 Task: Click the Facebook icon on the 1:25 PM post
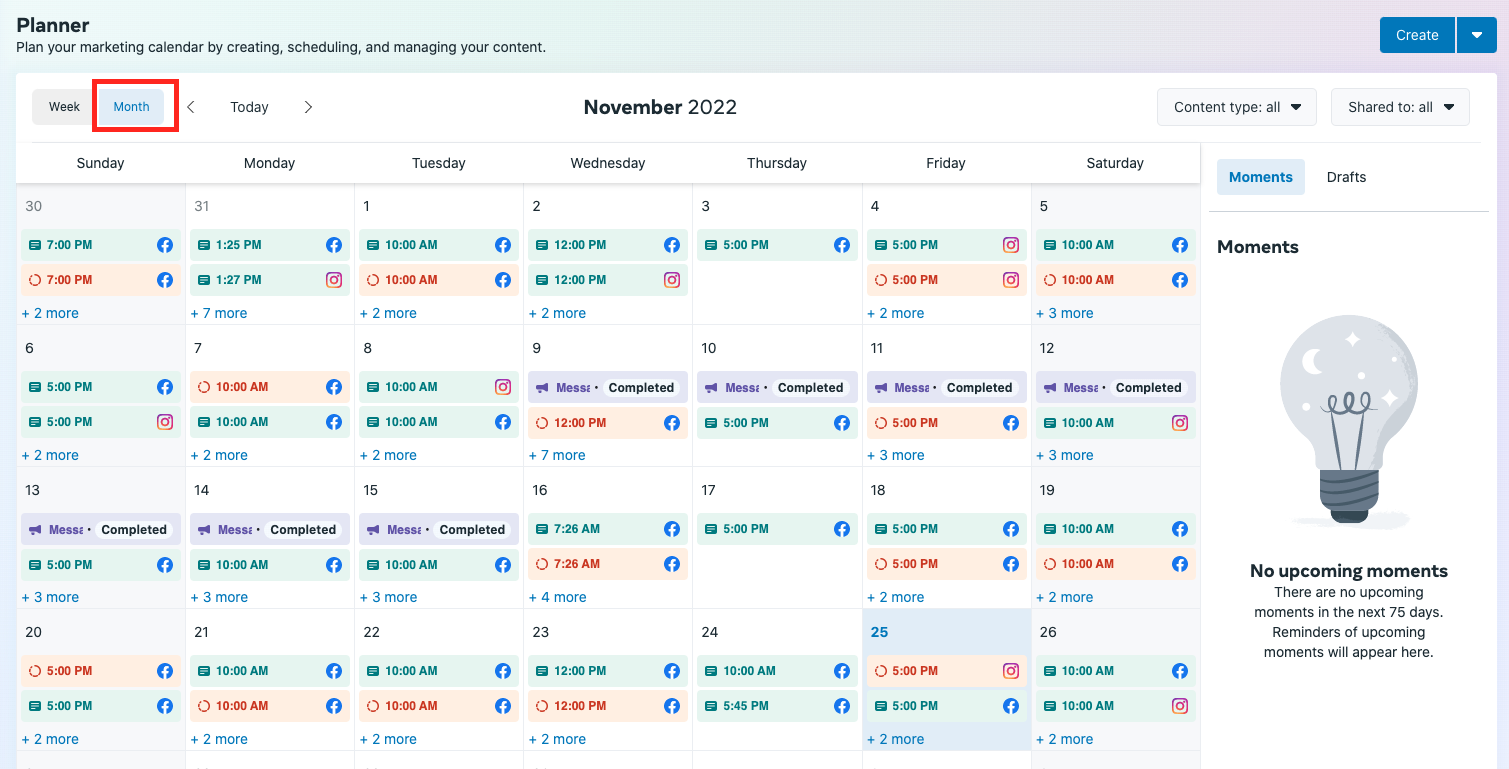(x=334, y=245)
